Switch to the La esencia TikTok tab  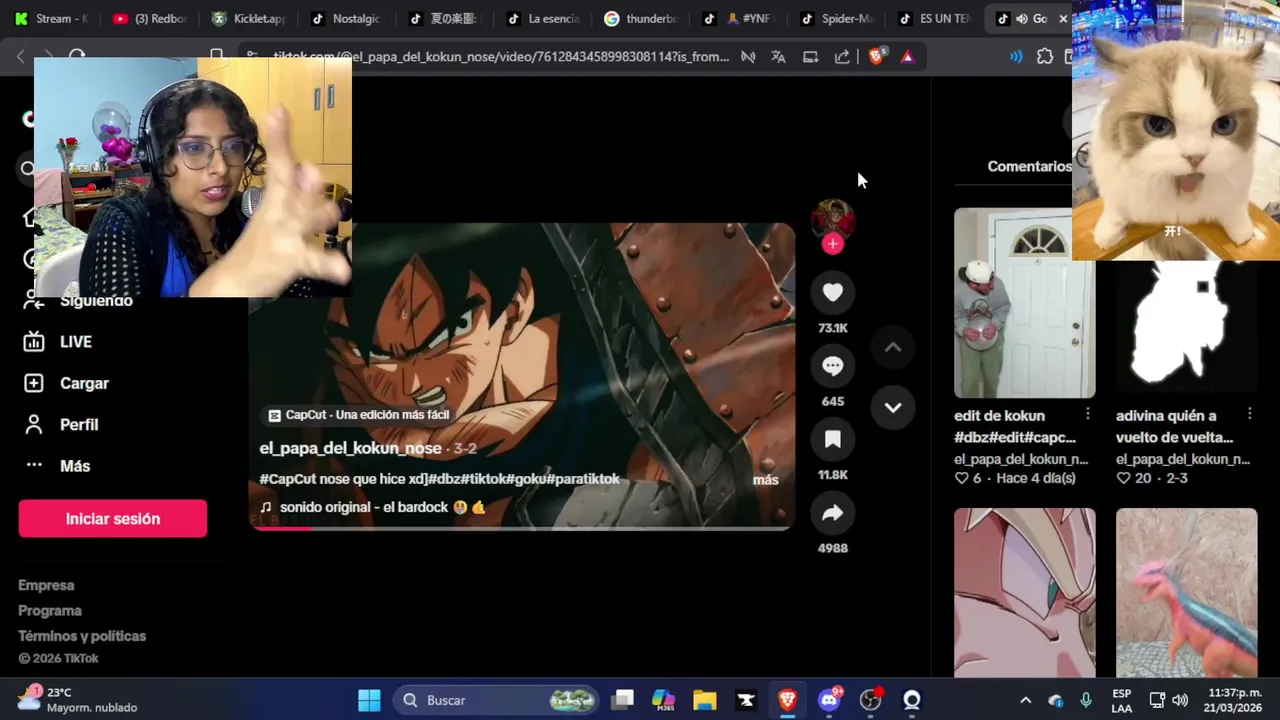pos(544,19)
